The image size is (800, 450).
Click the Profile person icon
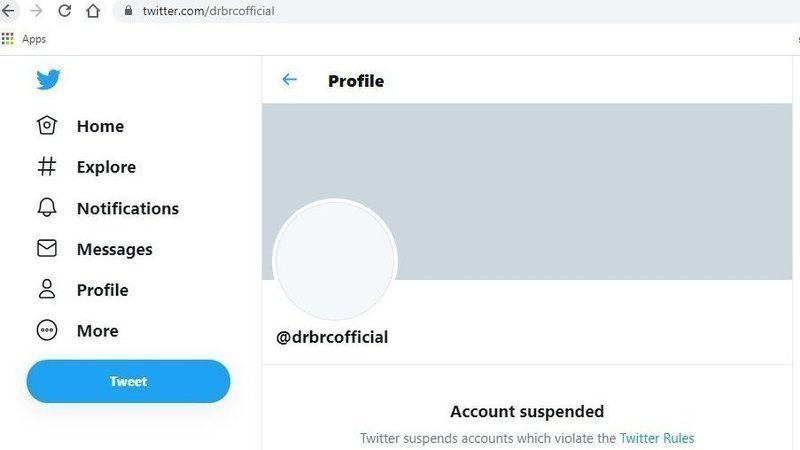tap(47, 290)
